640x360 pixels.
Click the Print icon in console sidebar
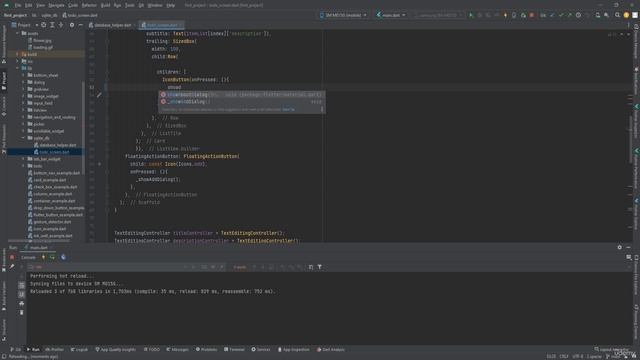[22, 303]
